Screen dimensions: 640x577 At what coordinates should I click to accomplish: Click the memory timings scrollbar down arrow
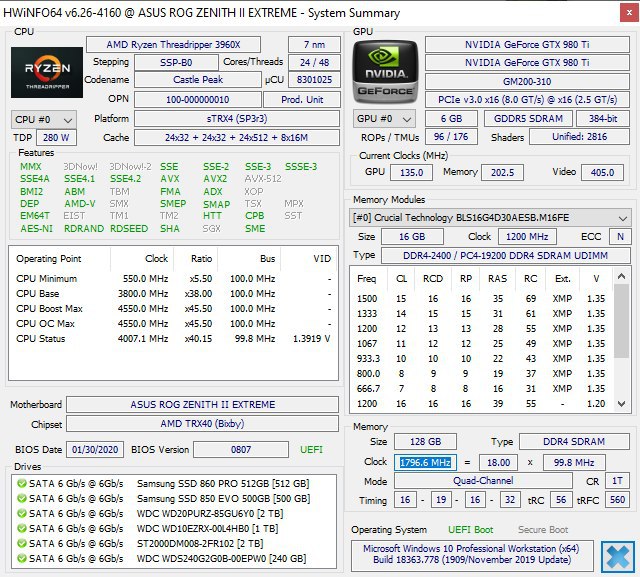621,404
